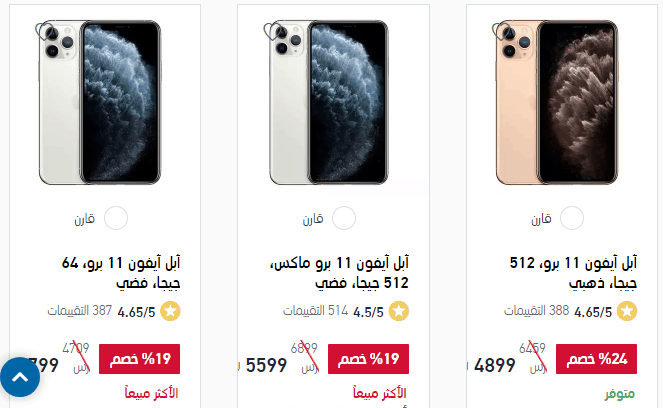Add silver iPhone 11 Pro 64GB to wishlist heart
Image resolution: width=663 pixels, height=408 pixels.
point(45,31)
